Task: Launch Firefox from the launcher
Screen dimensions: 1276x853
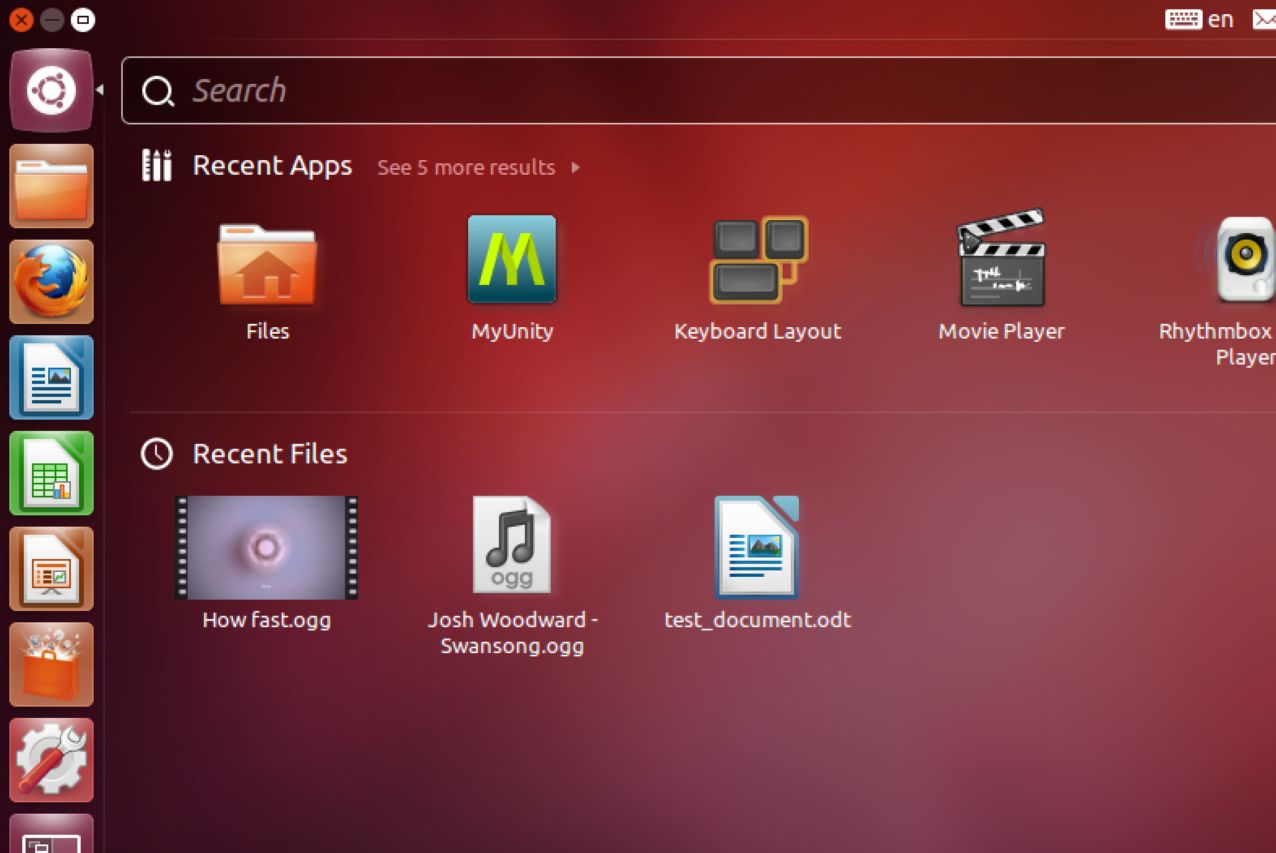Action: (51, 281)
